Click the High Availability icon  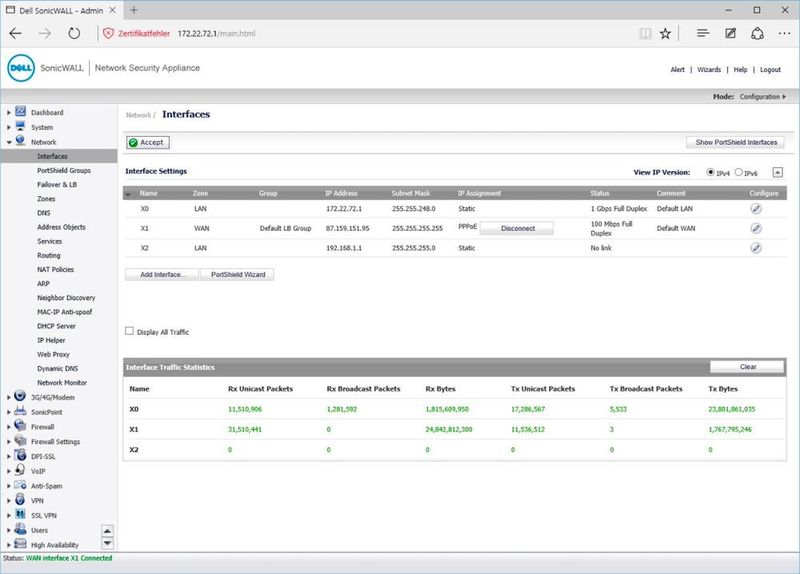20,544
